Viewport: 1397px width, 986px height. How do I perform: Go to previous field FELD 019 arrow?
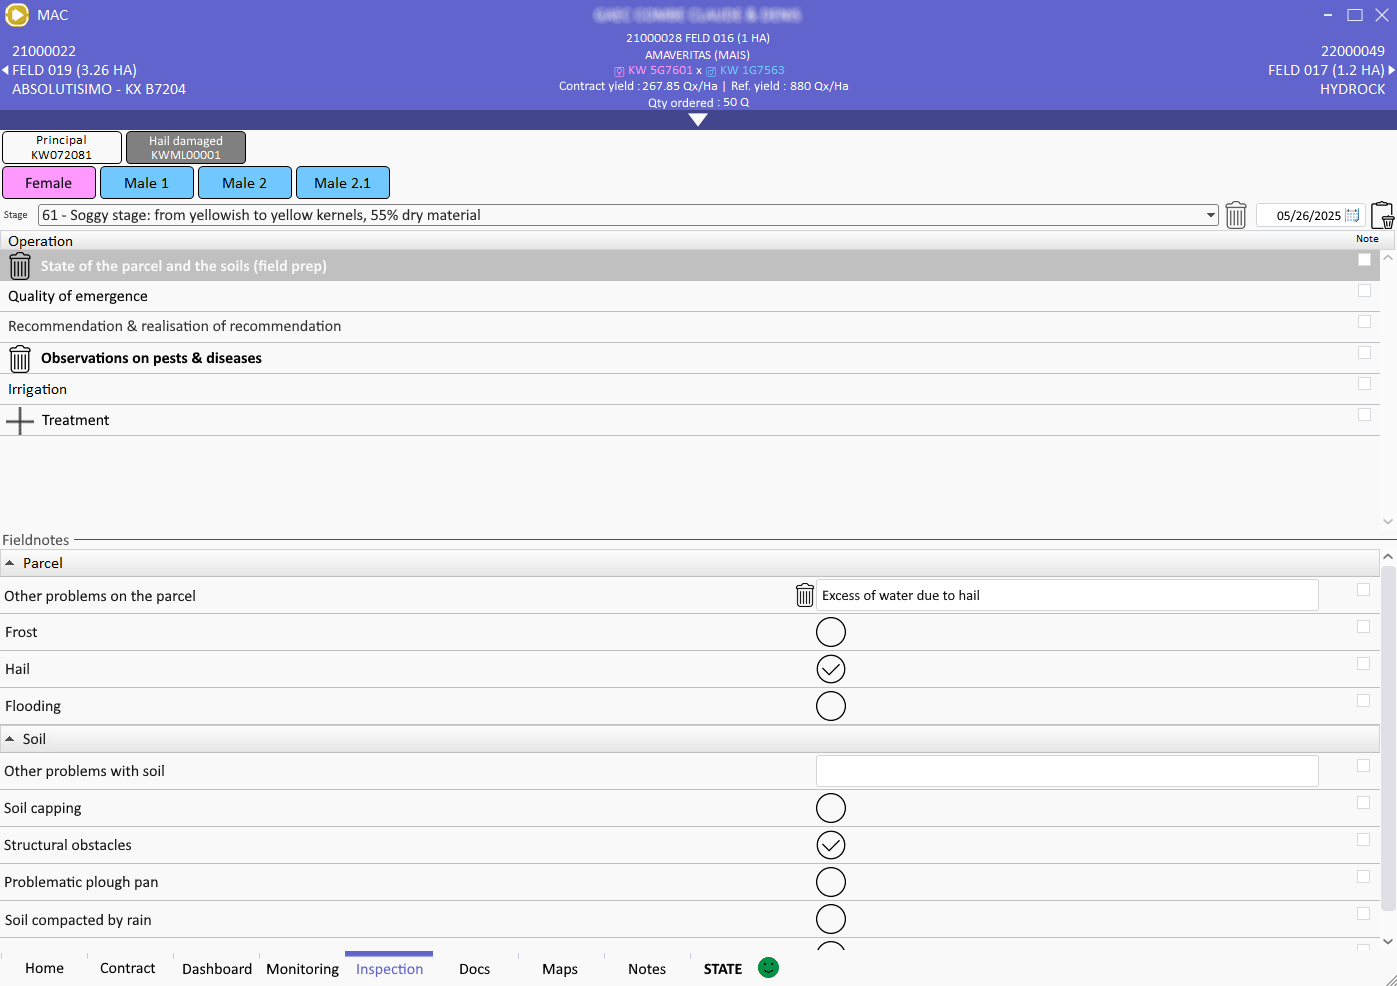pyautogui.click(x=5, y=70)
